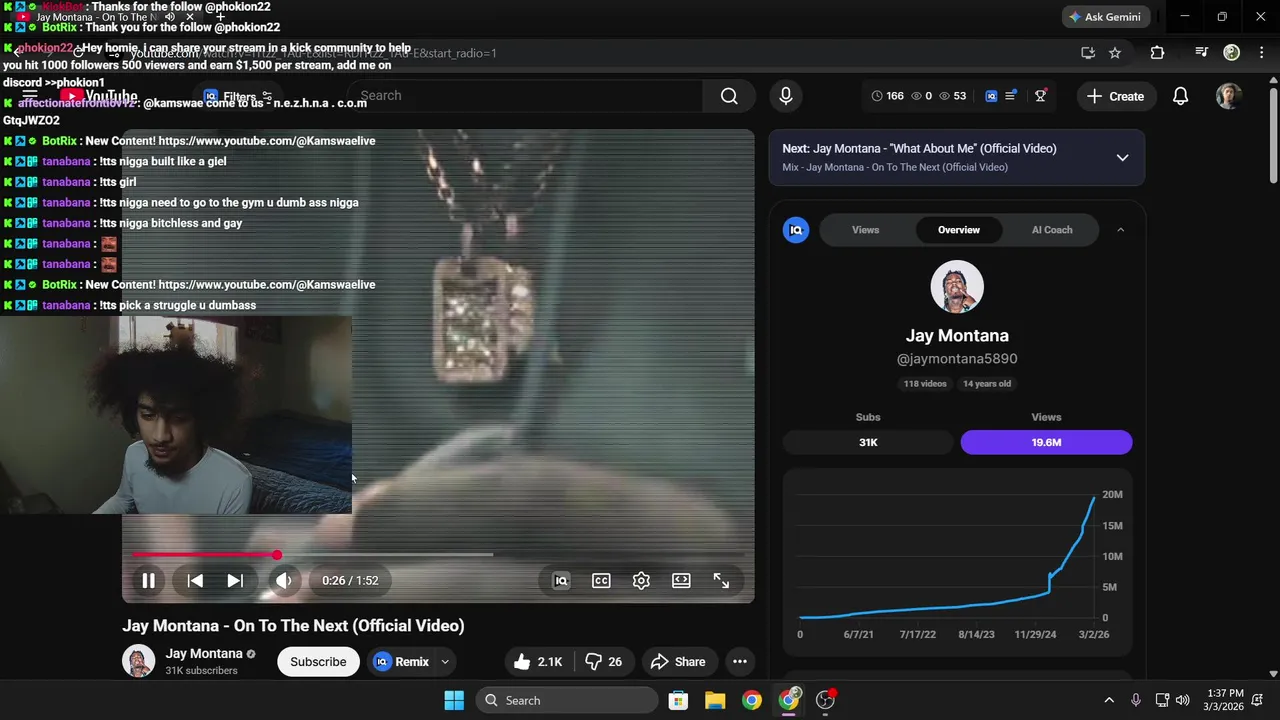Share the video

(x=678, y=662)
